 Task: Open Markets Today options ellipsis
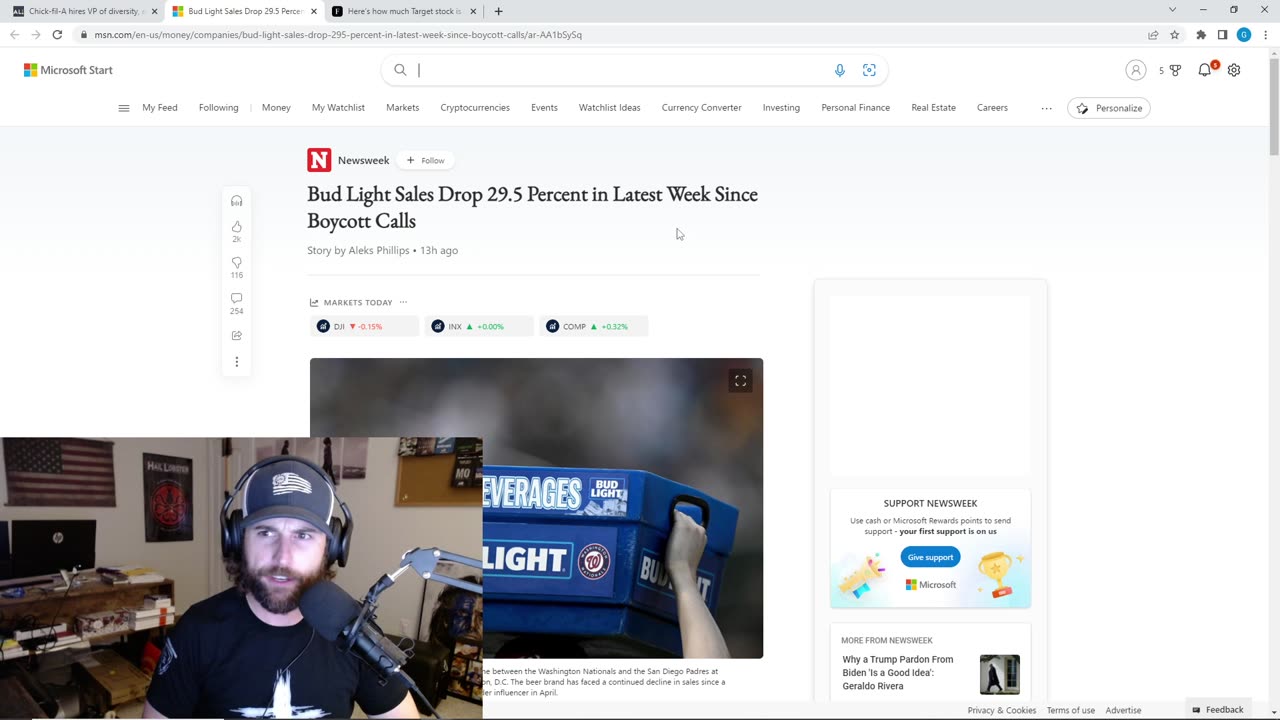point(403,302)
